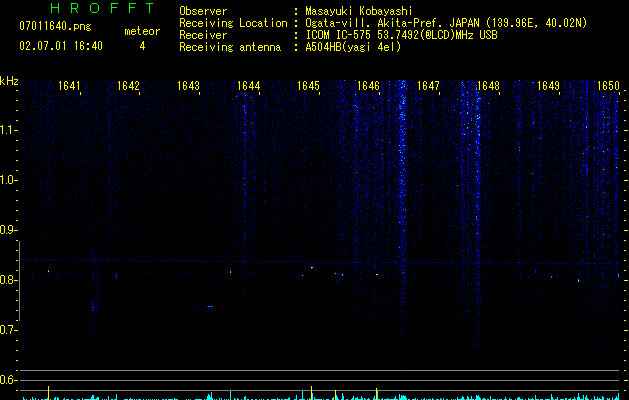Click the 1.1 frequency axis label
This screenshot has width=629, height=400.
(x=8, y=130)
